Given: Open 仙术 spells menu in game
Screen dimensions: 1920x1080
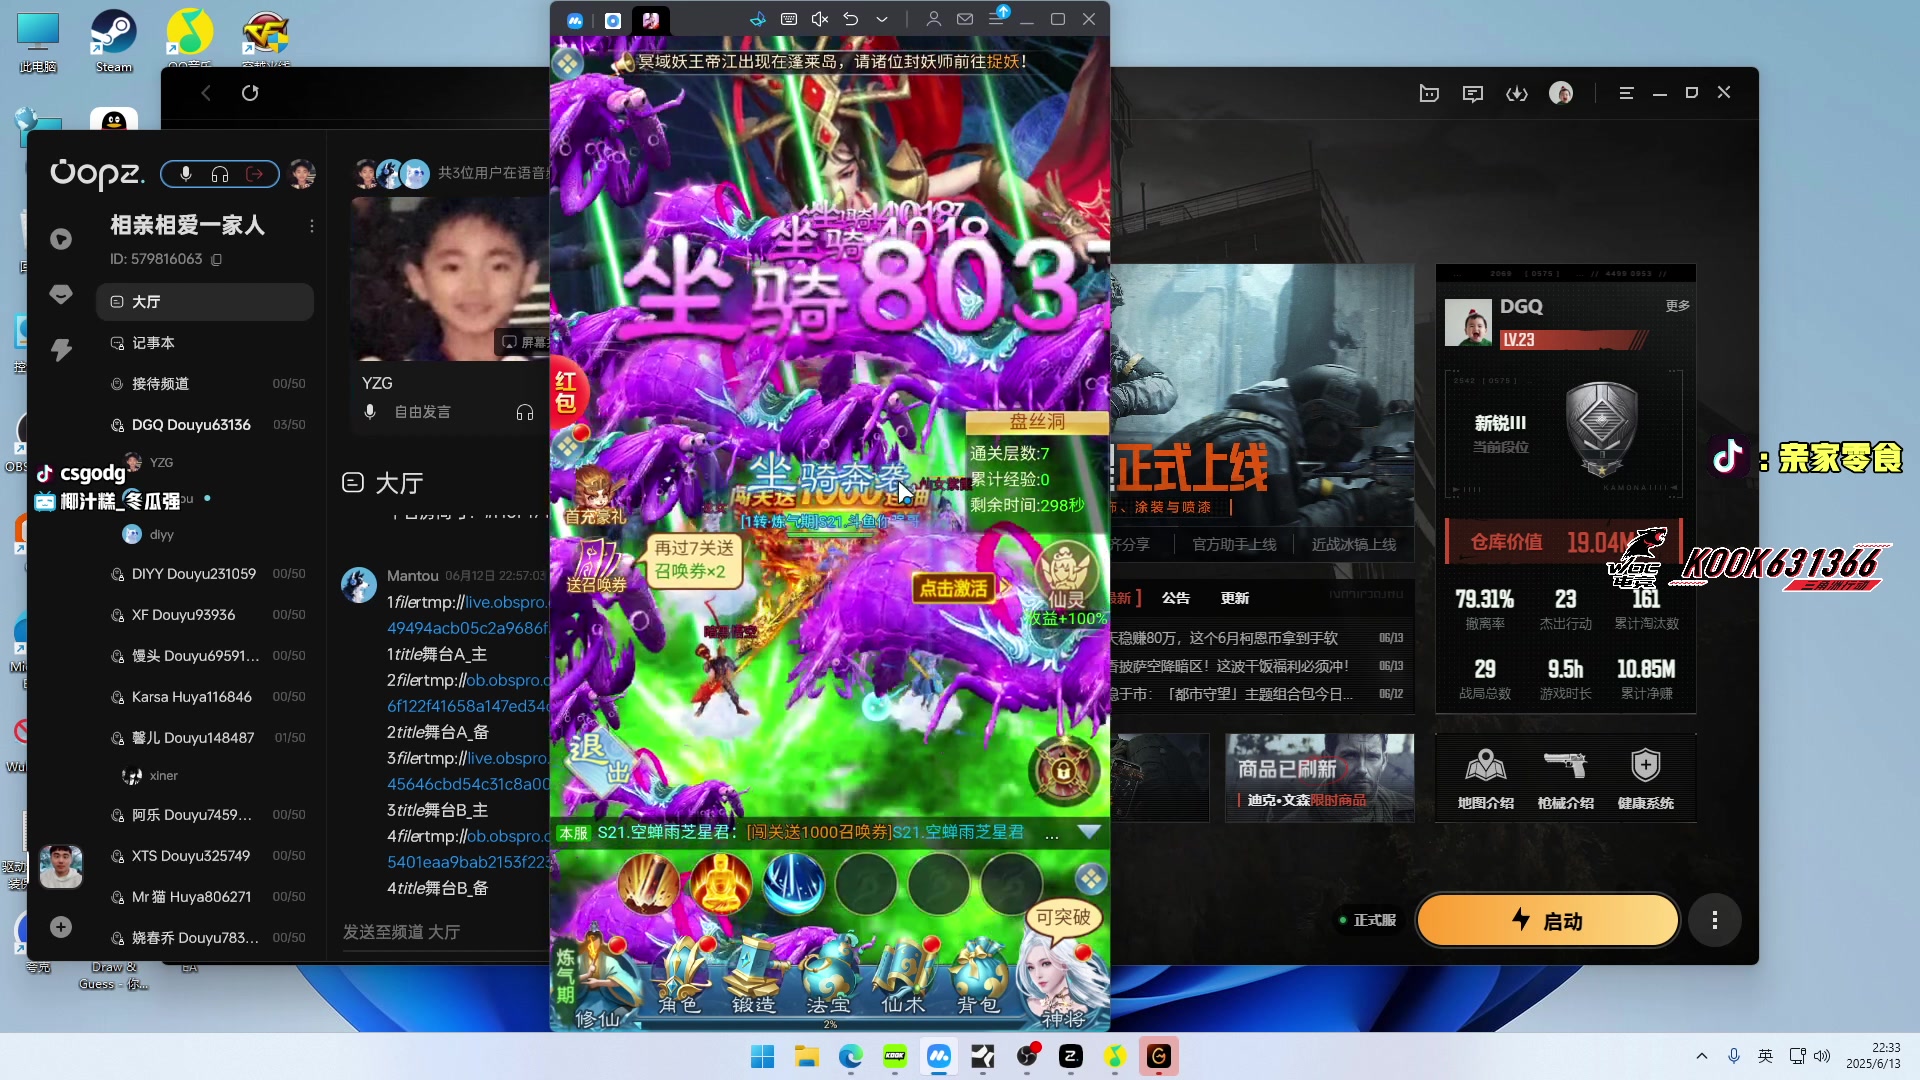Looking at the screenshot, I should click(903, 978).
